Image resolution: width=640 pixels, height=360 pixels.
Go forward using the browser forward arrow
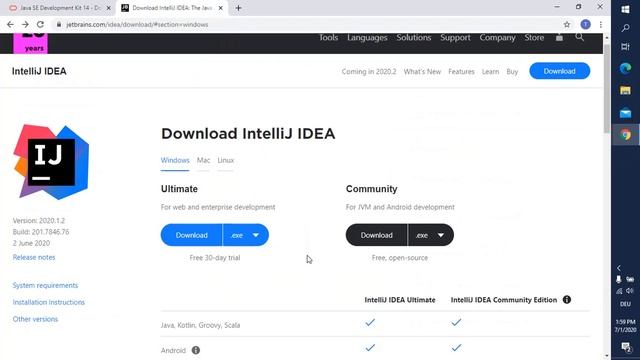pos(25,24)
